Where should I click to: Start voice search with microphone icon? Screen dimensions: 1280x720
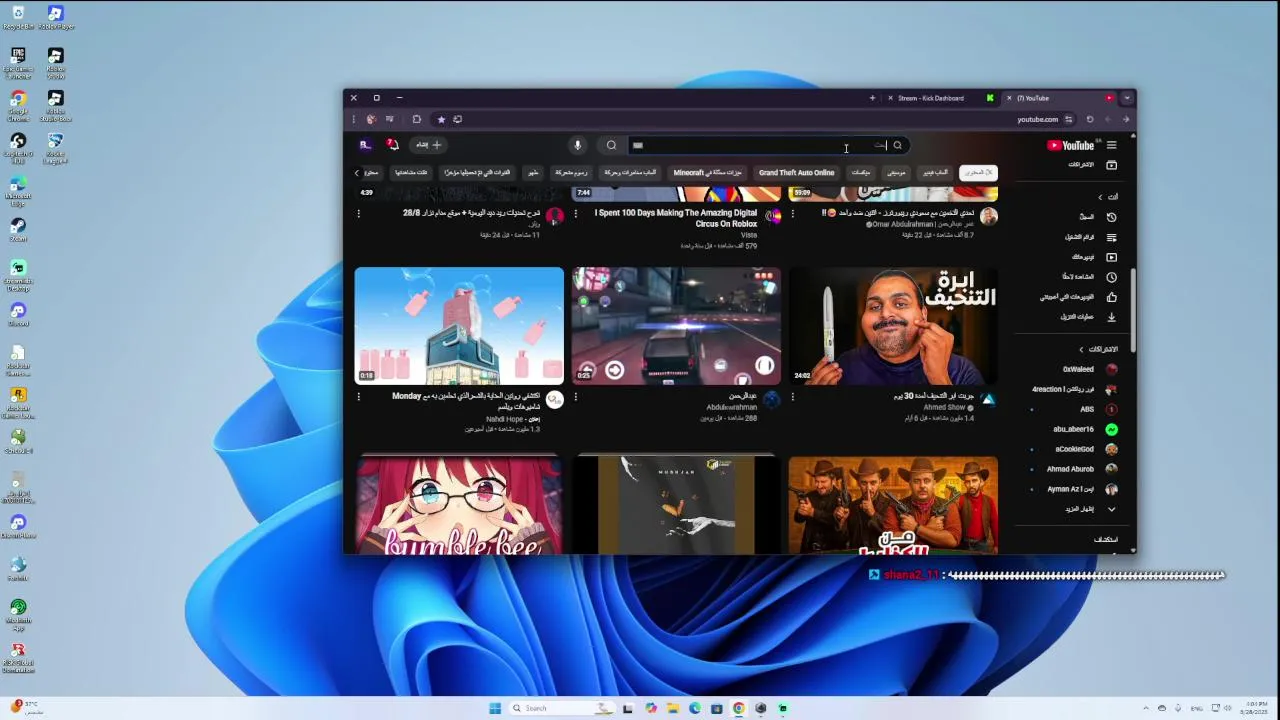577,145
